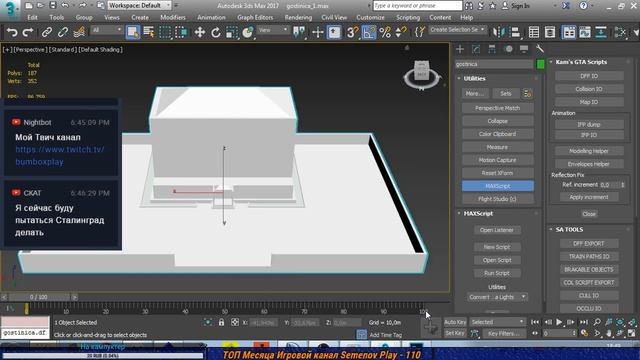Open Create Selection Set dropdown
Image resolution: width=640 pixels, height=360 pixels.
click(457, 30)
